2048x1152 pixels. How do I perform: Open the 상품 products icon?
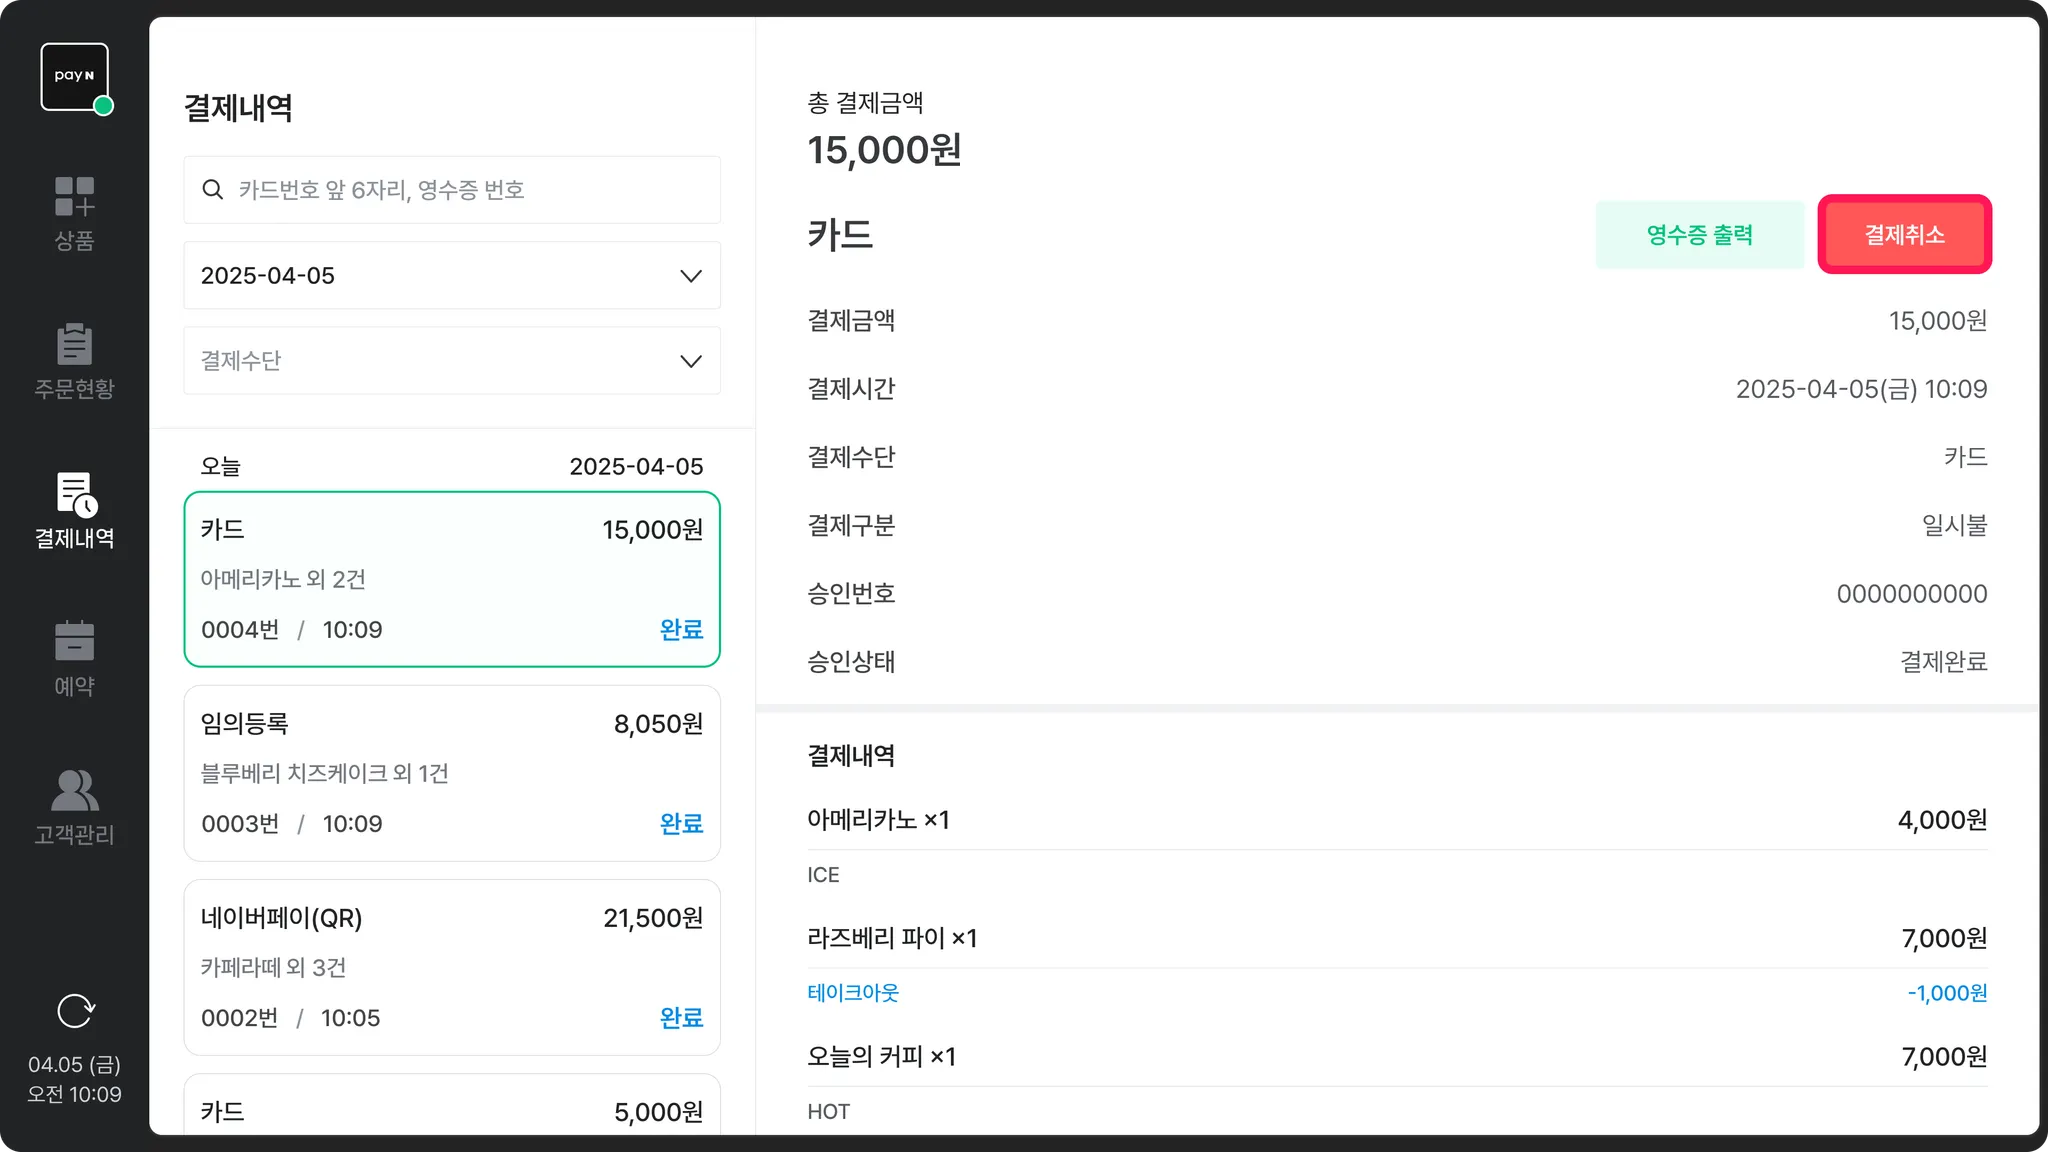pos(75,197)
